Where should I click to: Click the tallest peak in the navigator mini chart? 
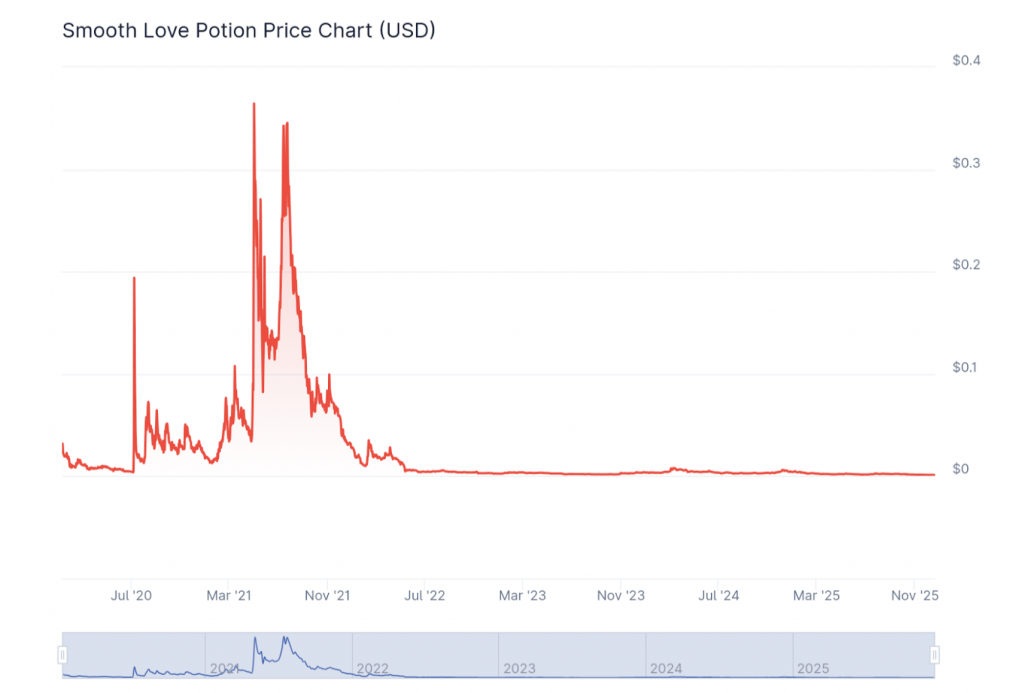coord(255,638)
